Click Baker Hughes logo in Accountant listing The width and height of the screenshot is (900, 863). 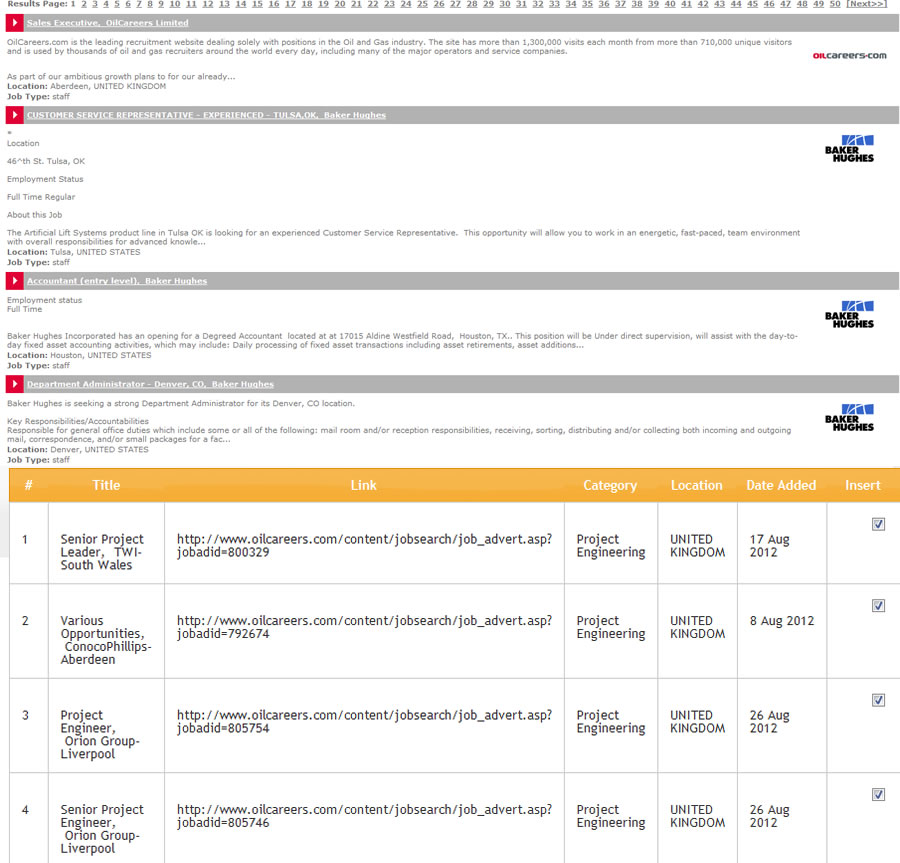(x=849, y=314)
